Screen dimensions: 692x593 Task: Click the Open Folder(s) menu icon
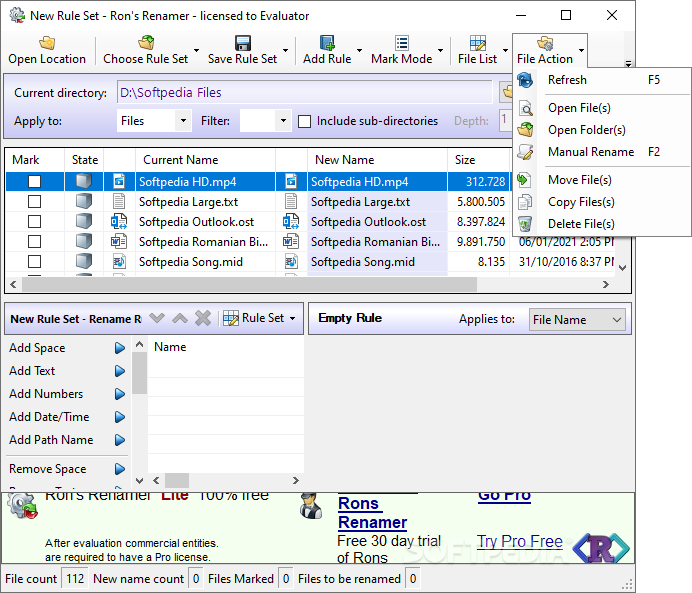point(525,130)
